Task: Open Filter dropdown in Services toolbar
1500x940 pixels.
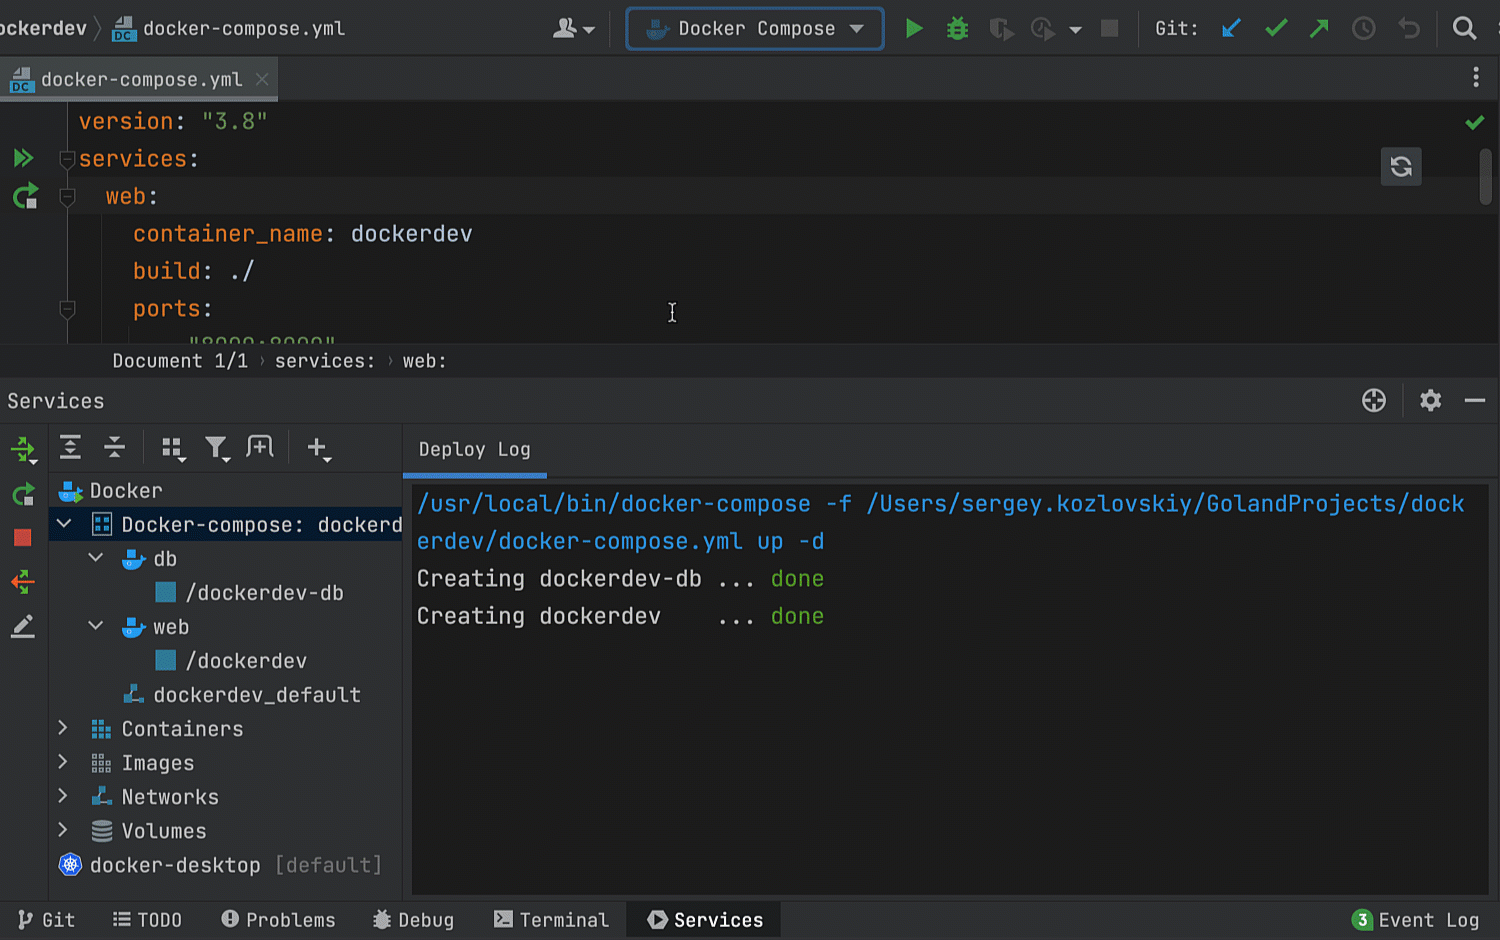Action: [217, 449]
